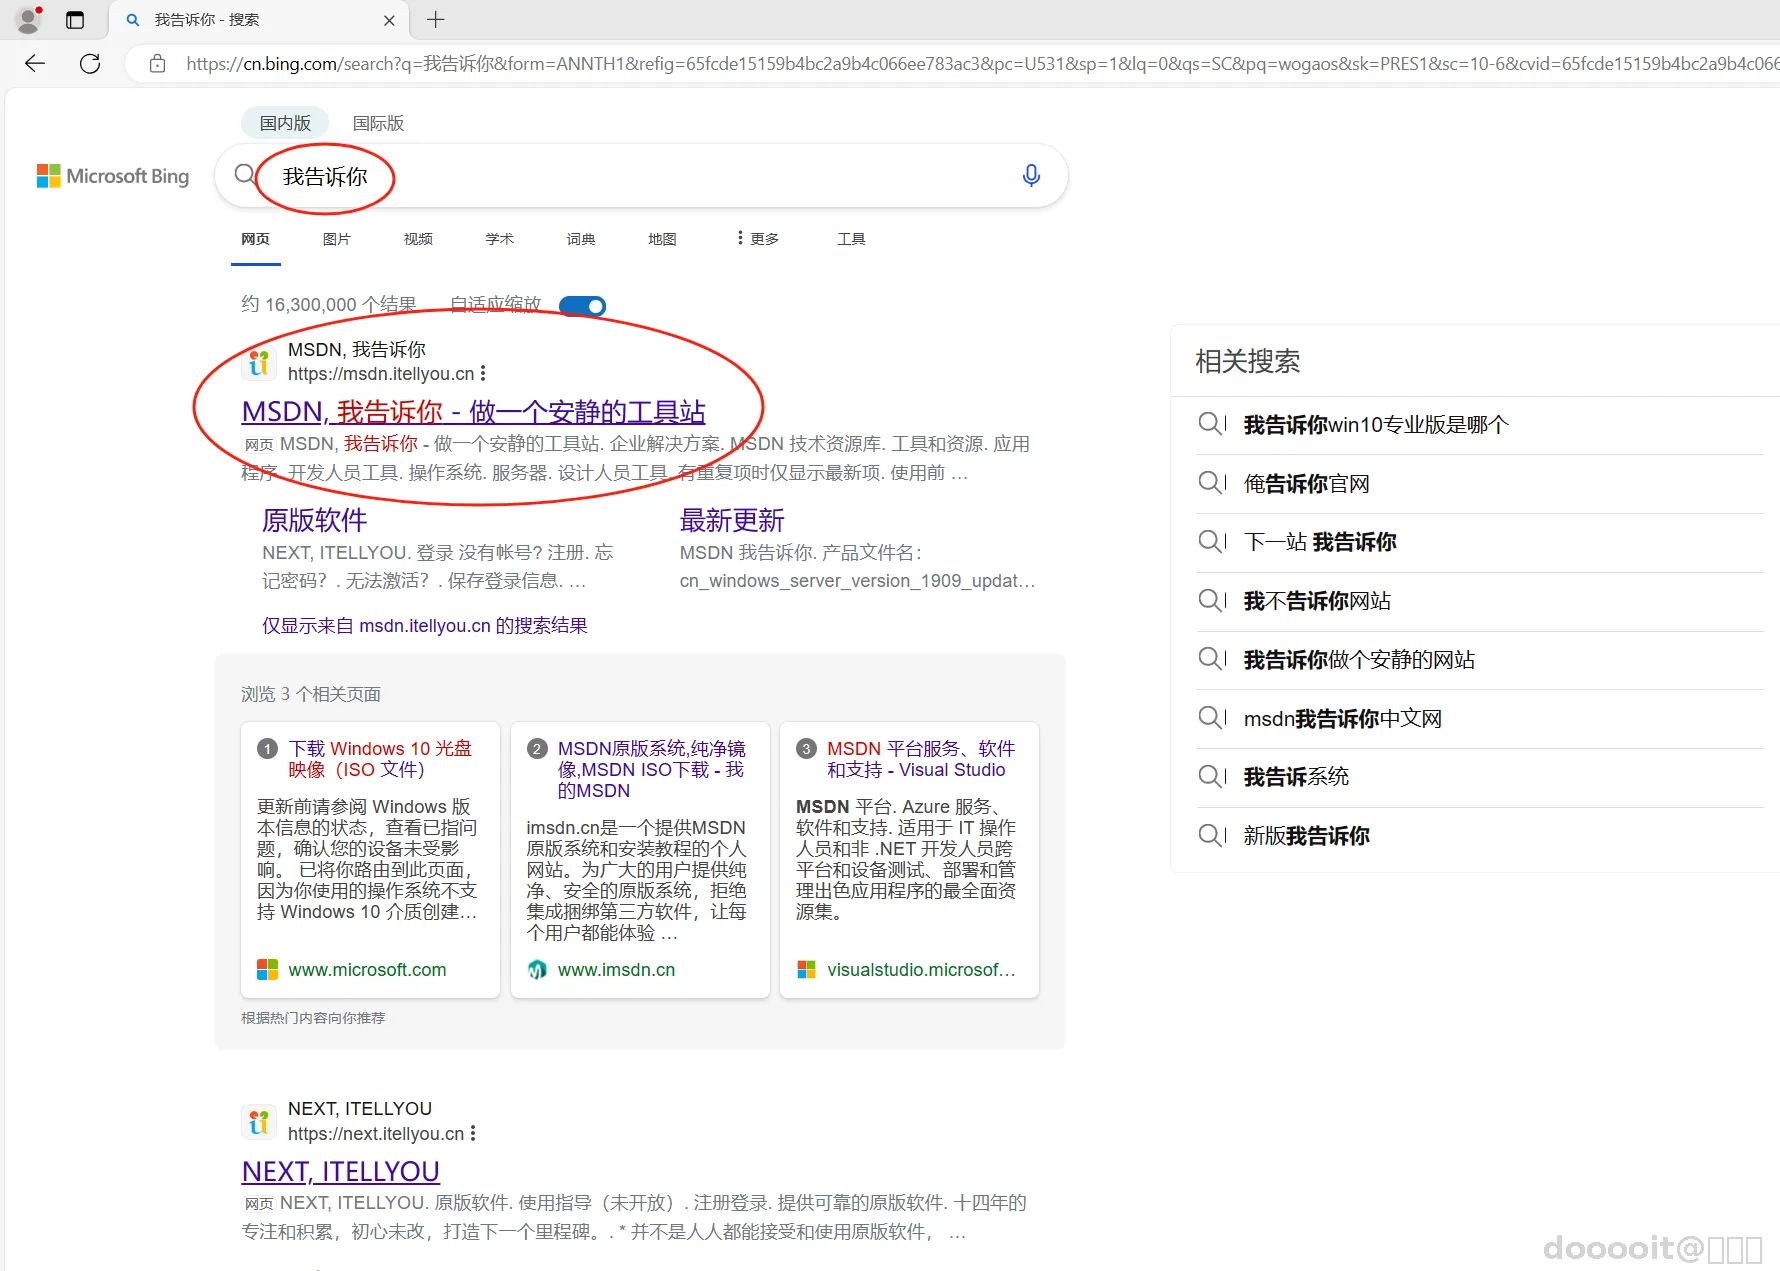This screenshot has width=1780, height=1271.
Task: Click the Visual Studio favicon on the third card
Action: click(x=806, y=968)
